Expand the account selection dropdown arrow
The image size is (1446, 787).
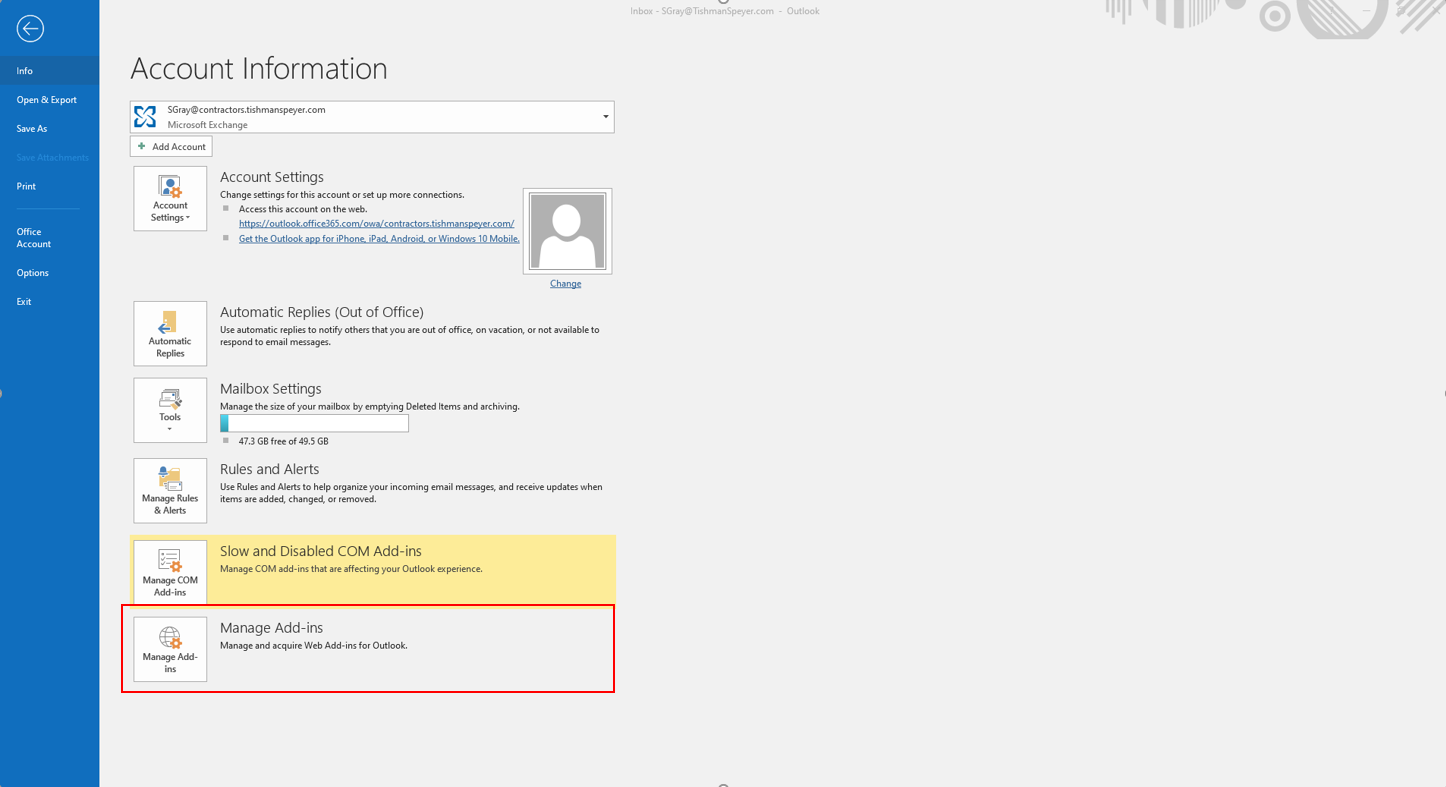click(605, 117)
